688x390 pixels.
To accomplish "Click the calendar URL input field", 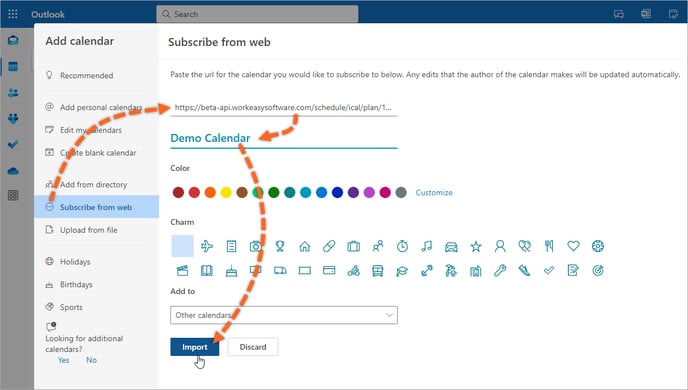I will pyautogui.click(x=284, y=107).
